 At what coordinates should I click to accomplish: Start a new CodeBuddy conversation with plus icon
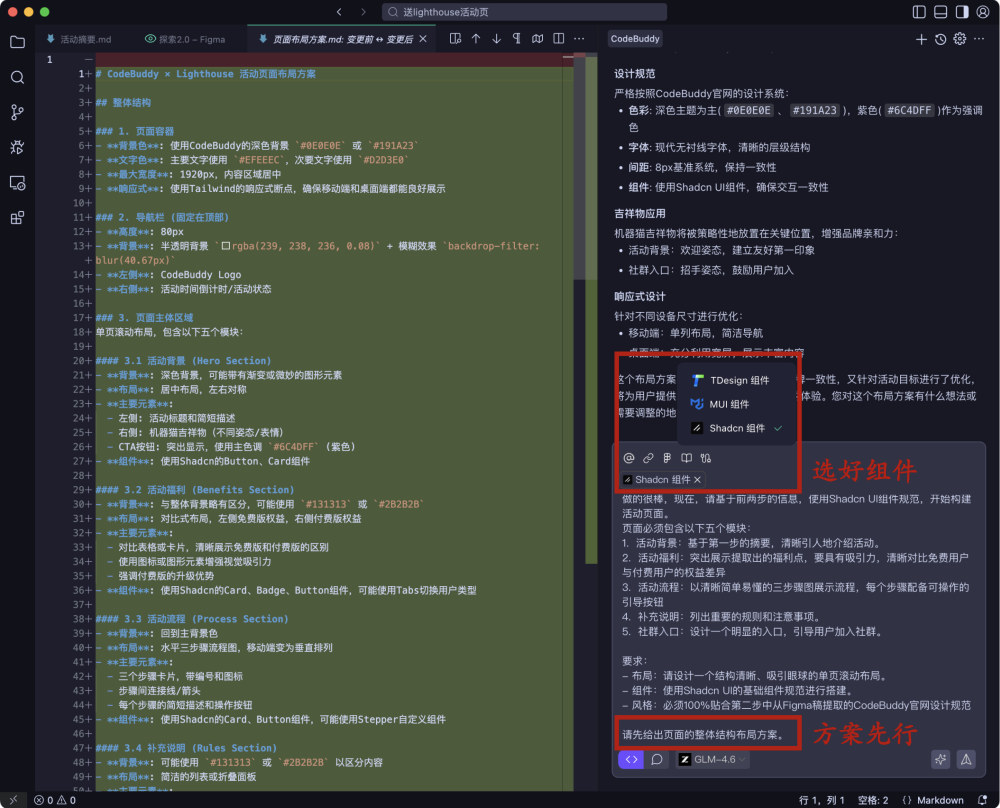(x=920, y=38)
